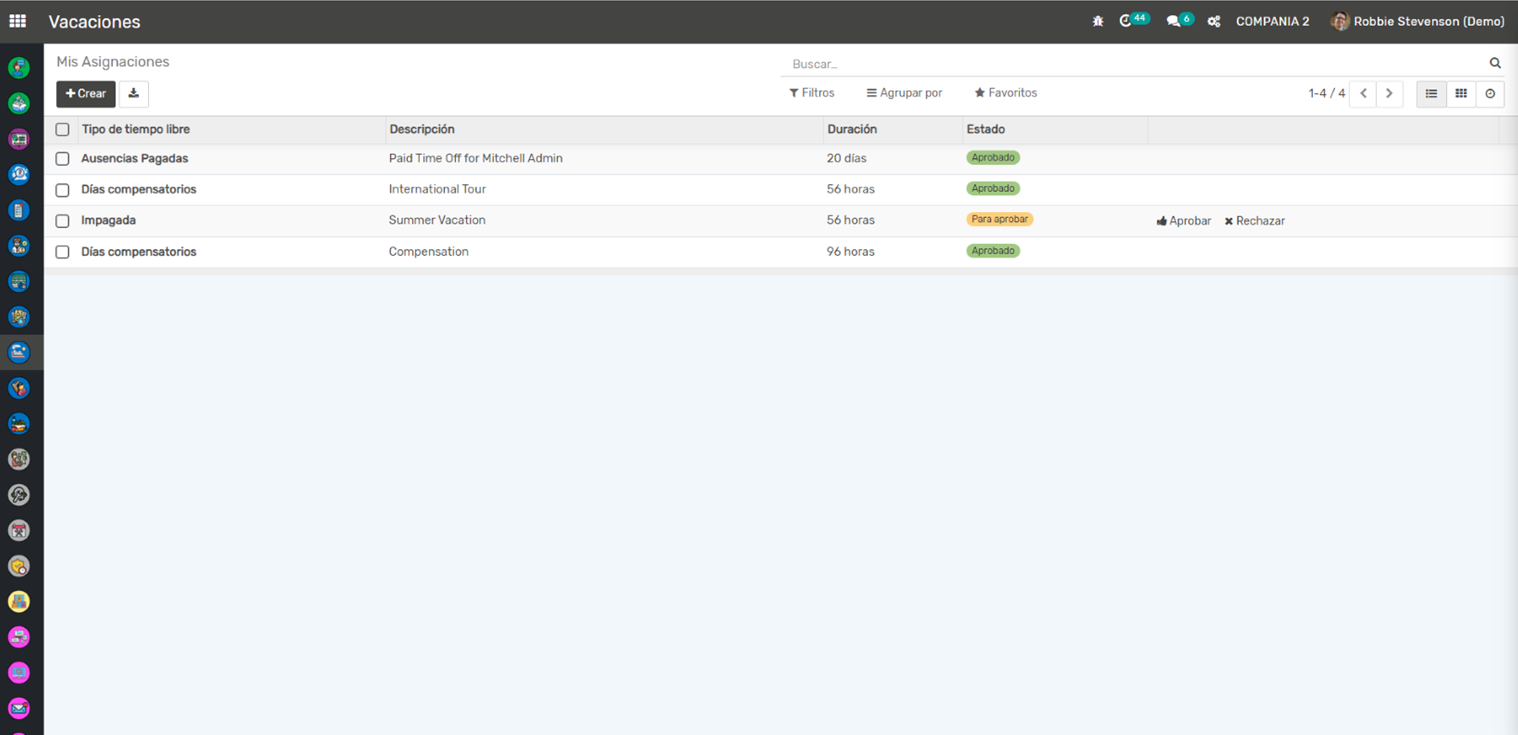Switch to kanban grid view
Viewport: 1518px width, 735px height.
(x=1461, y=94)
